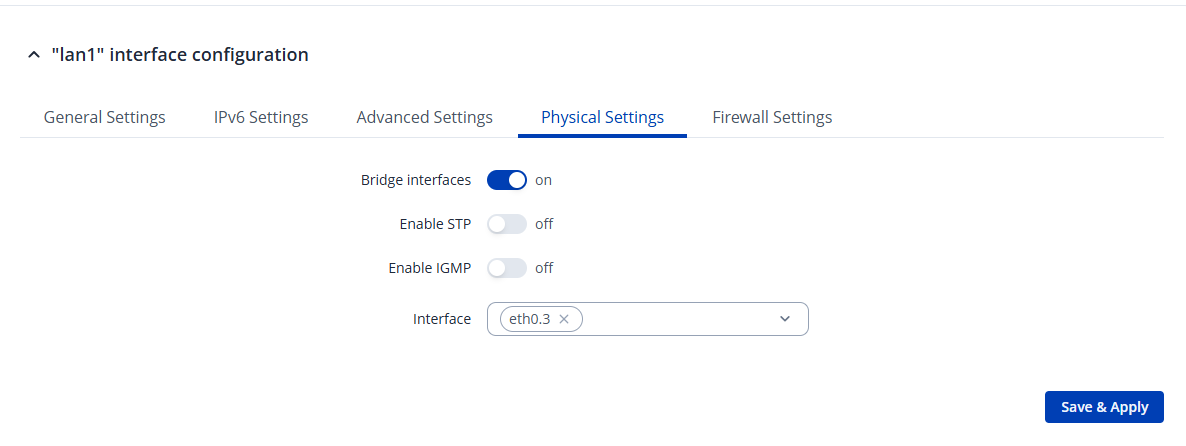Switch to the General Settings tab

(105, 117)
